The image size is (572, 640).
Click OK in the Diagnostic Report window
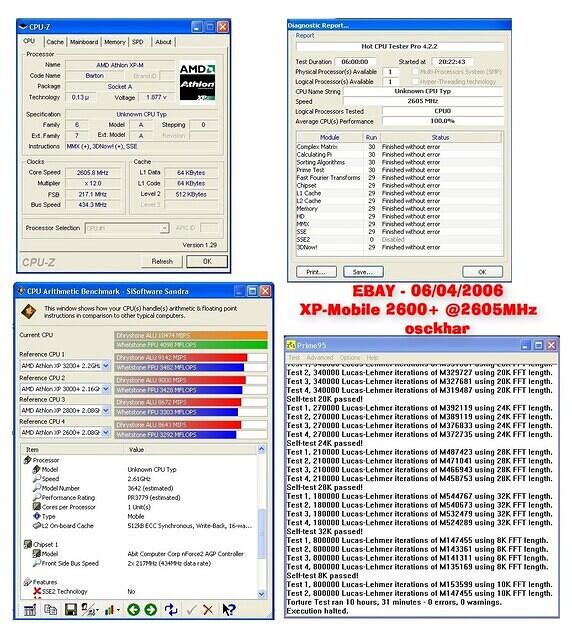(482, 272)
